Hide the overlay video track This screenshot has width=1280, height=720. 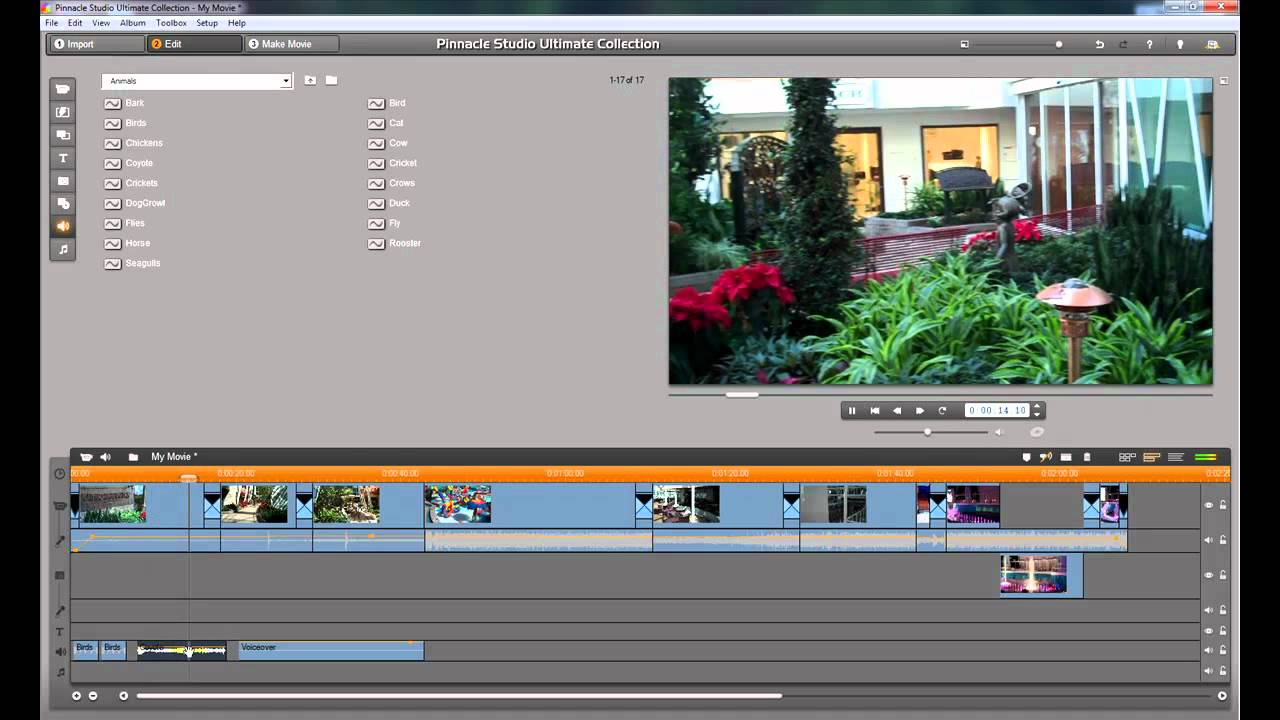[x=1208, y=575]
